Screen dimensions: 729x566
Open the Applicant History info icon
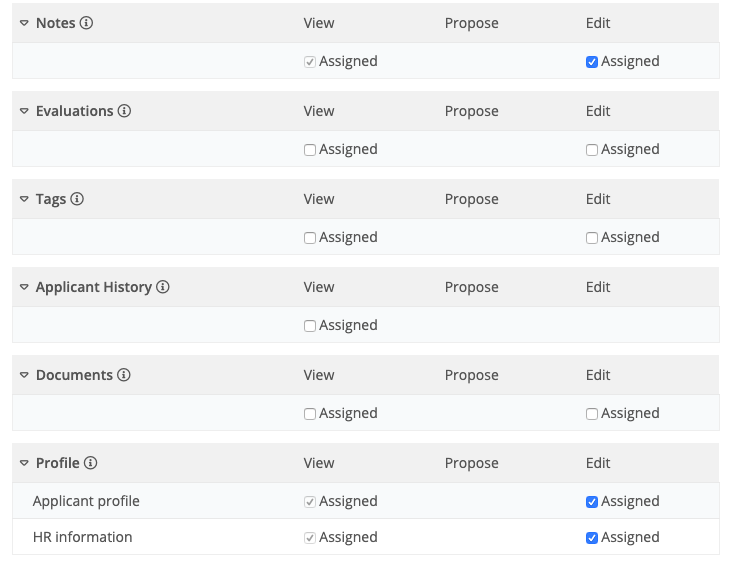coord(163,287)
